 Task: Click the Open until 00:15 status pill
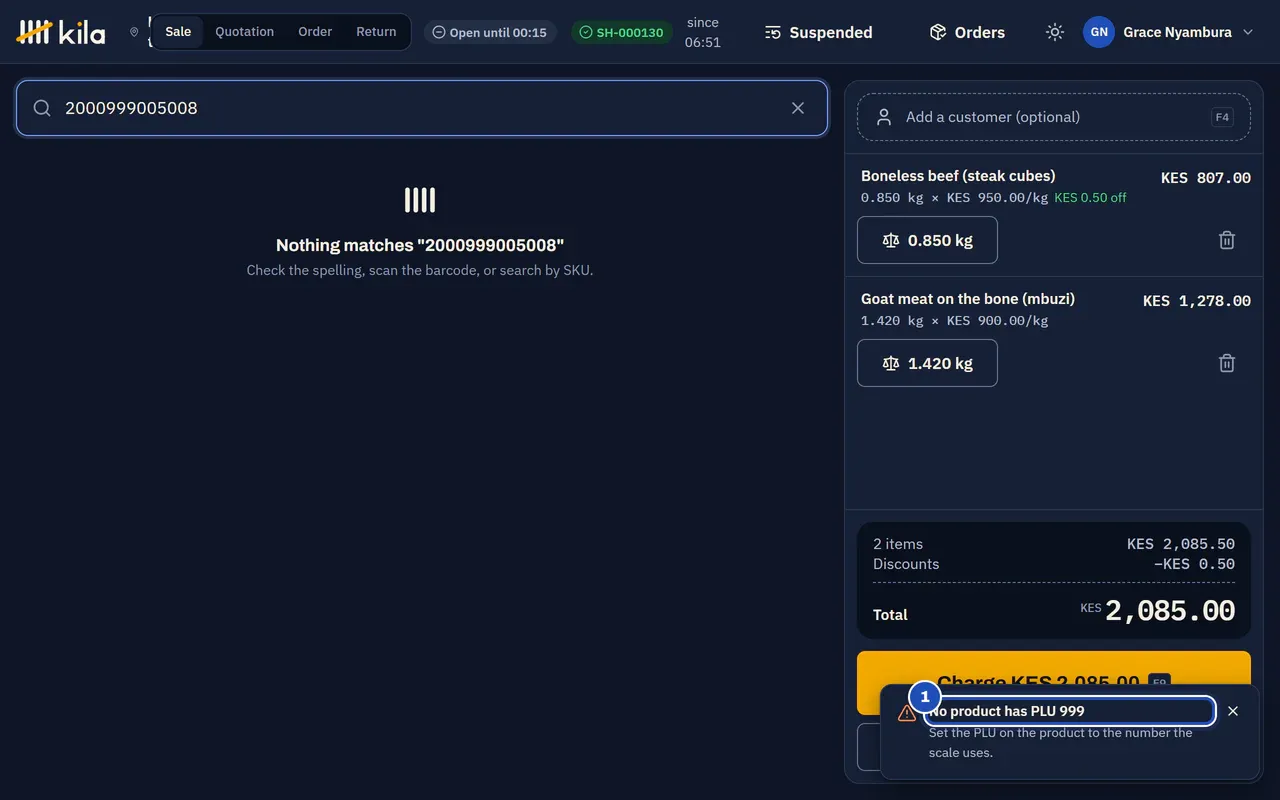490,32
